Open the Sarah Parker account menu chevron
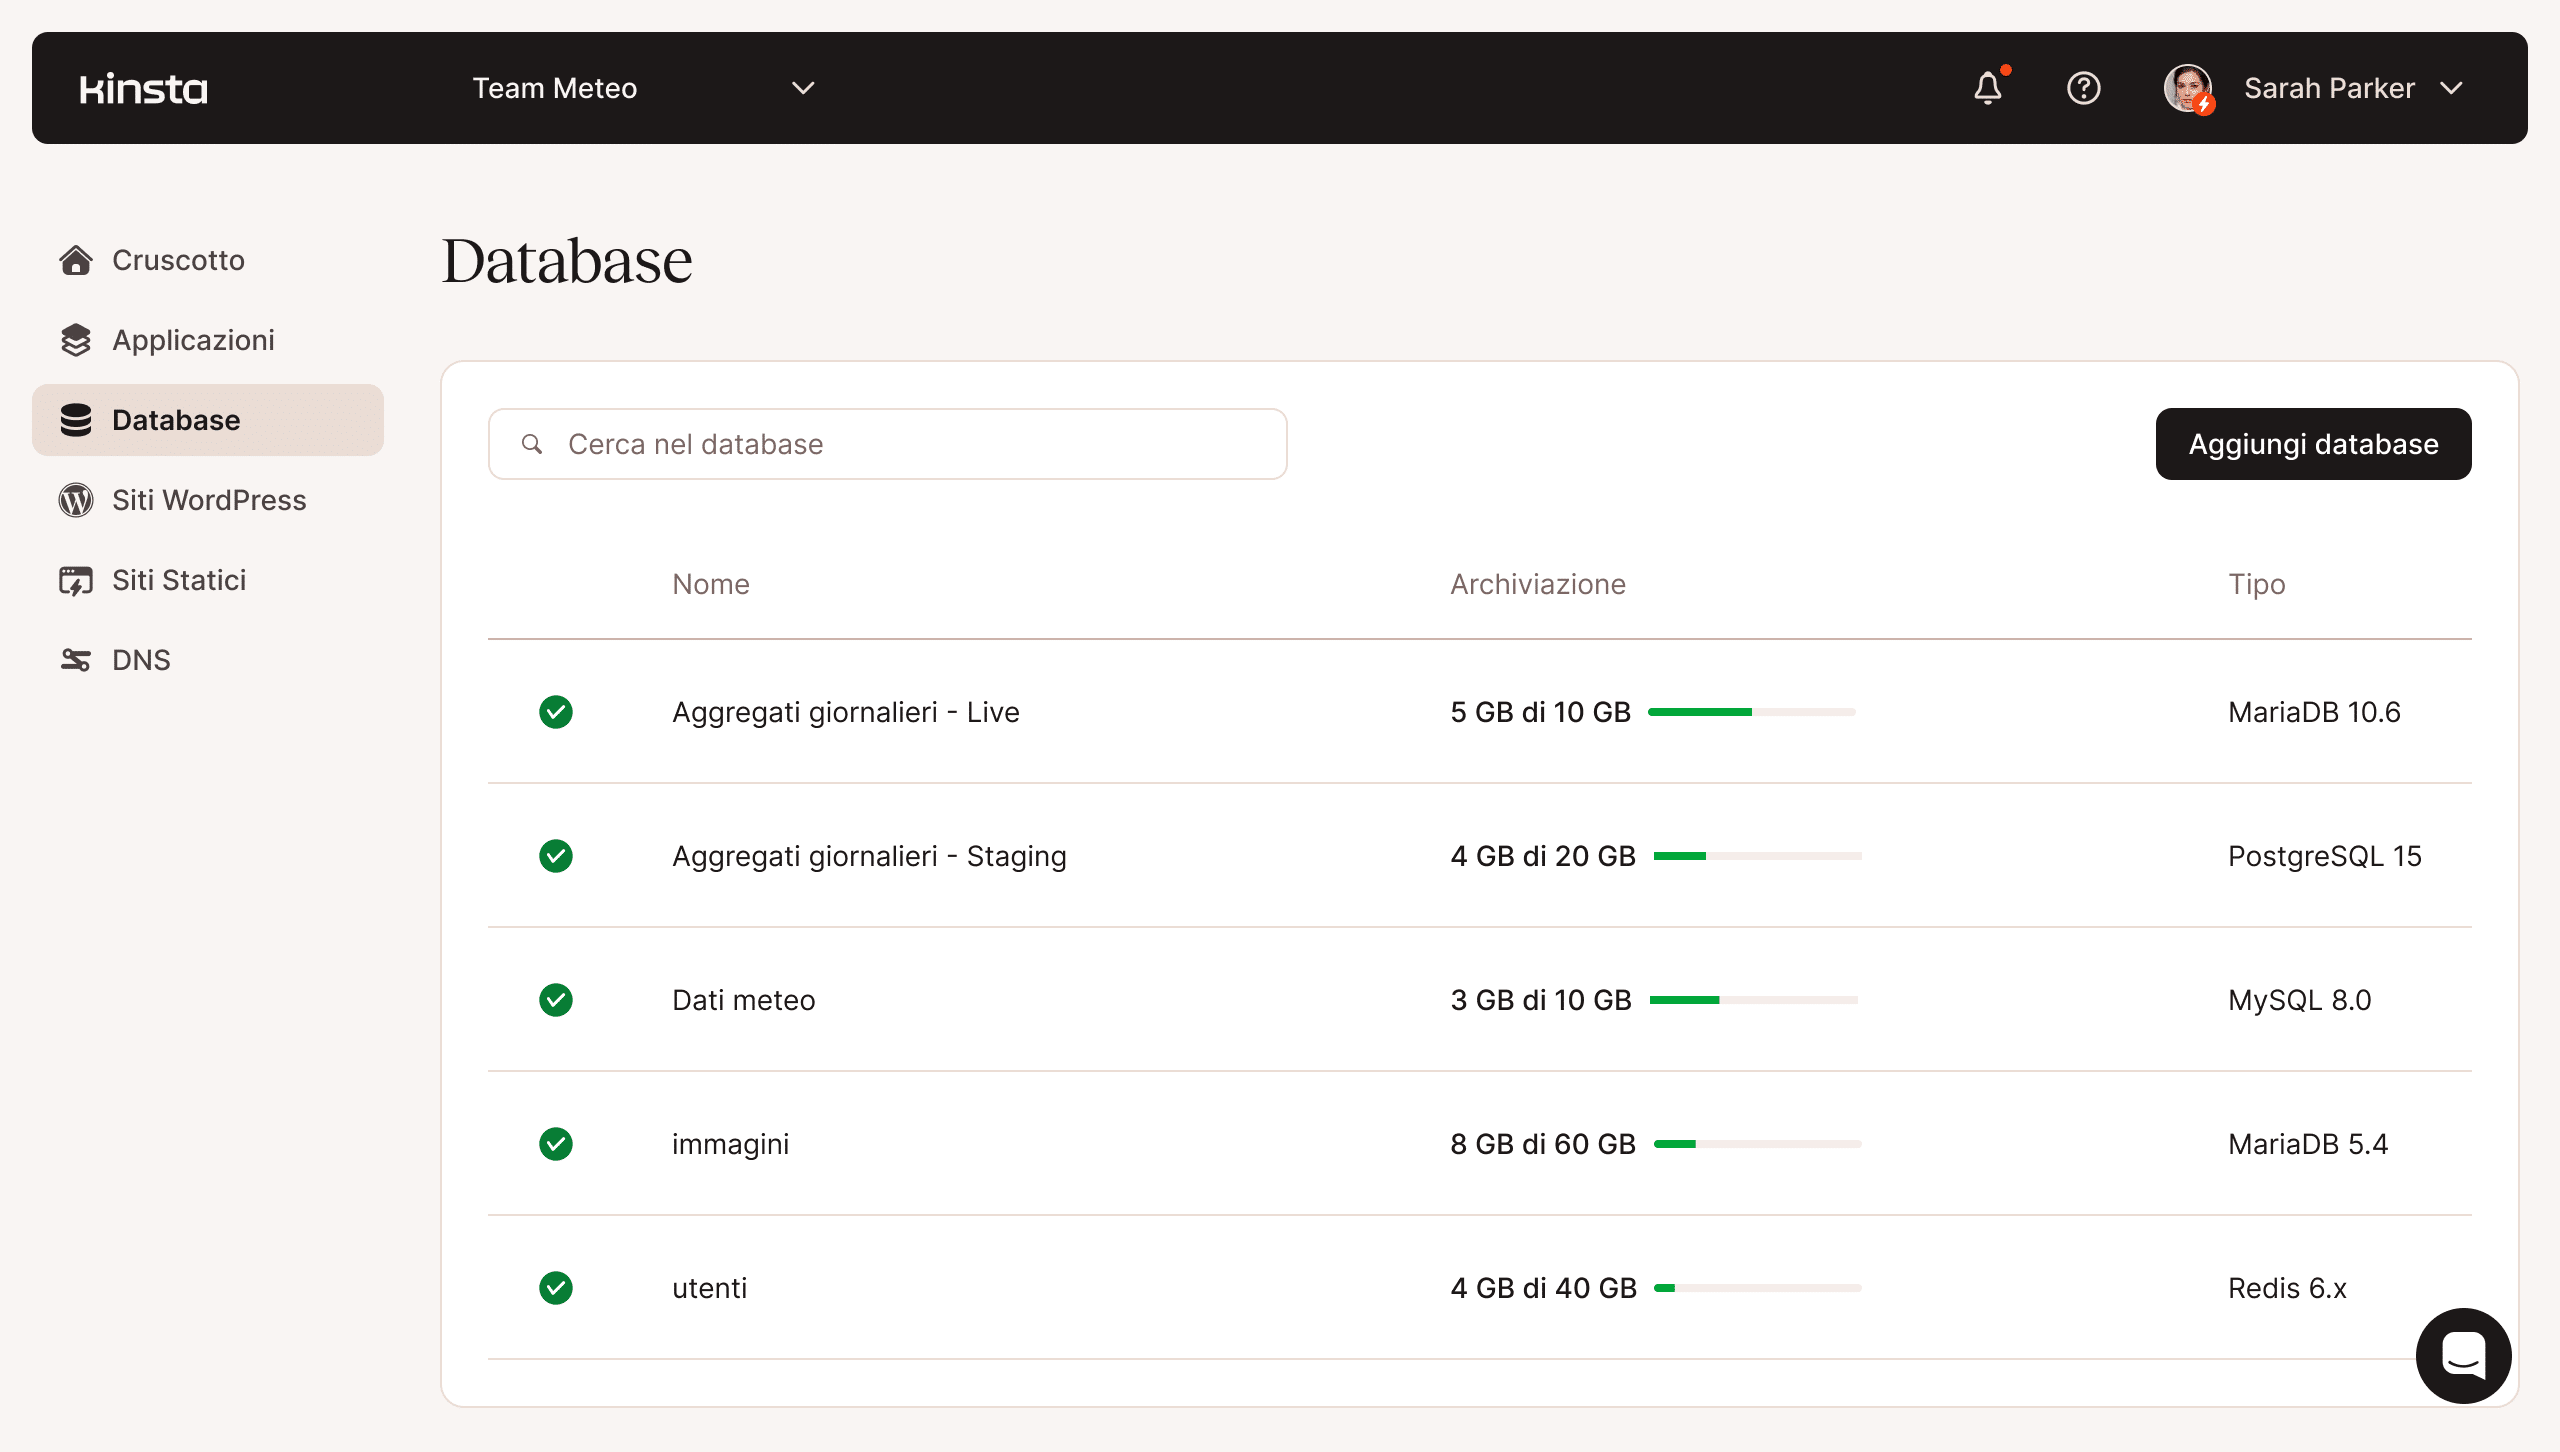 2452,88
